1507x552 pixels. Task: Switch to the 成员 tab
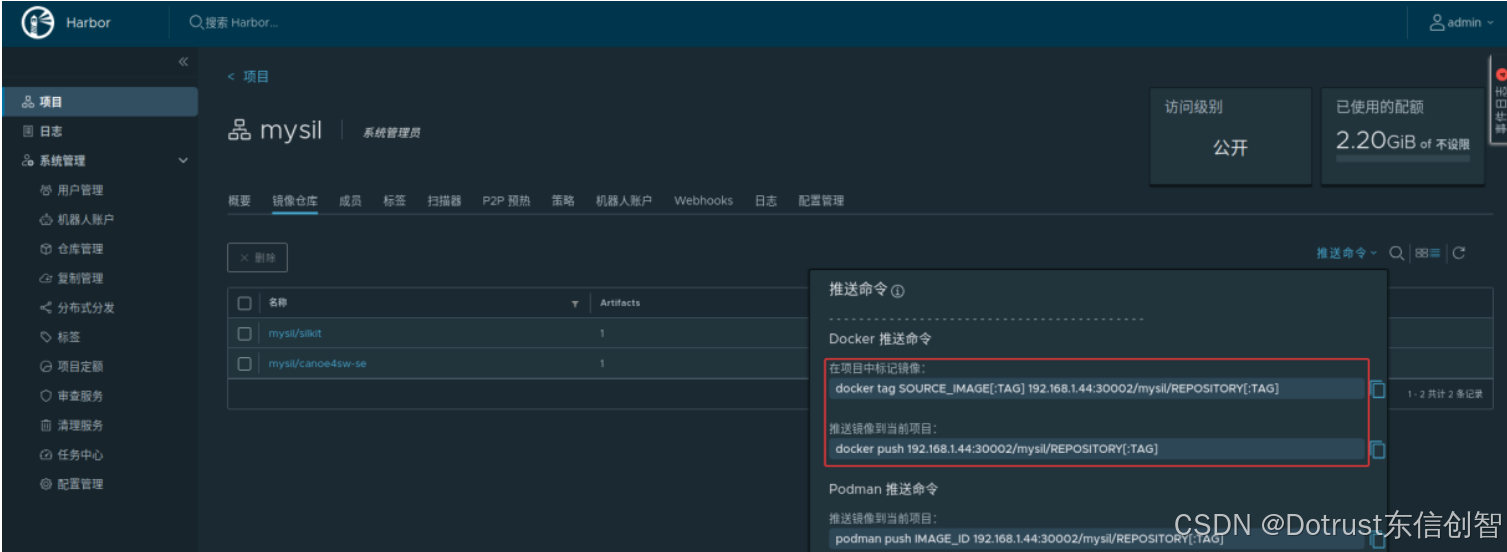[350, 201]
